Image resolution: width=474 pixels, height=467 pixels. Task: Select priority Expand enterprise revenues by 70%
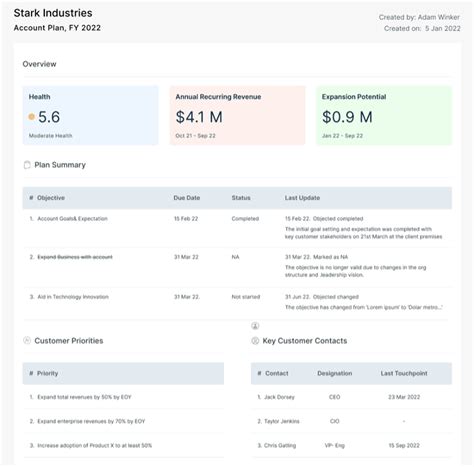[x=91, y=421]
